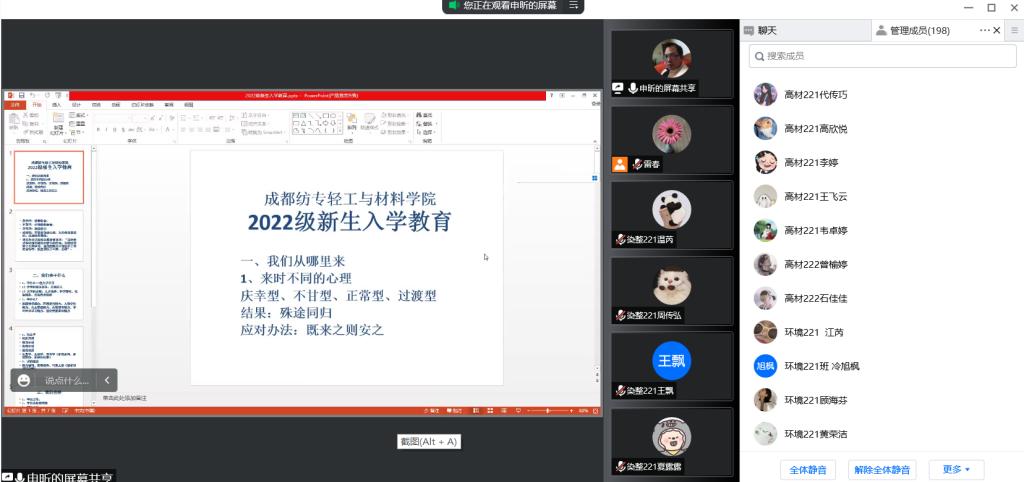The width and height of the screenshot is (1024, 482).
Task: Open the 更多 dropdown menu
Action: point(956,469)
